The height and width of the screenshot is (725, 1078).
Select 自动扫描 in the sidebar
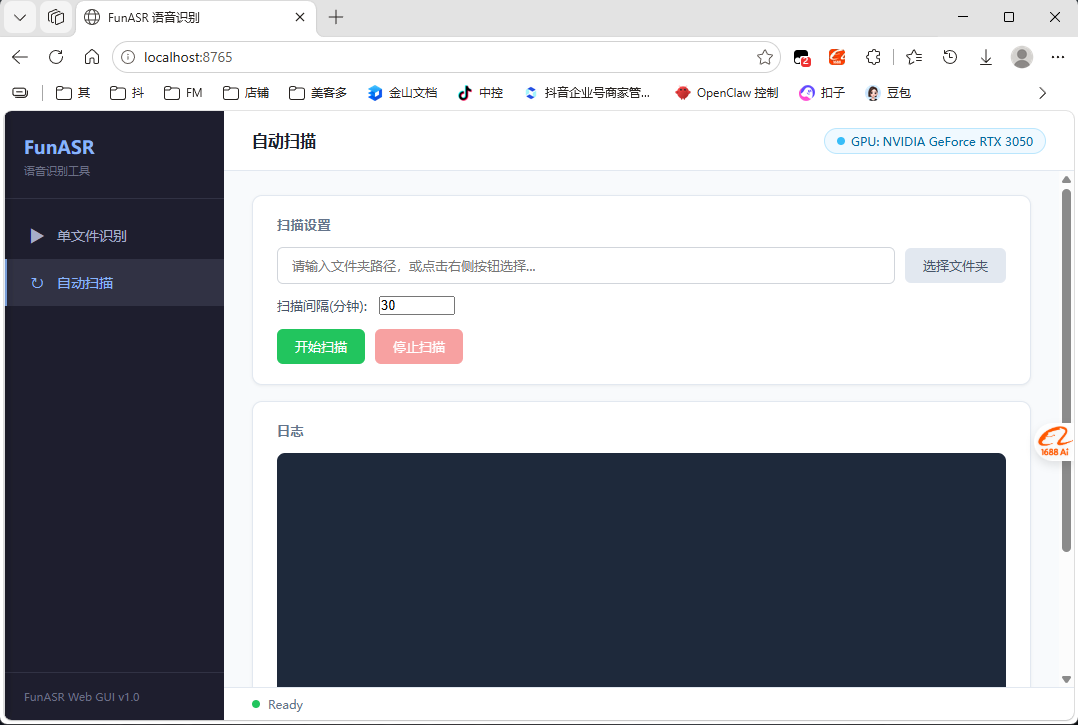pos(114,282)
